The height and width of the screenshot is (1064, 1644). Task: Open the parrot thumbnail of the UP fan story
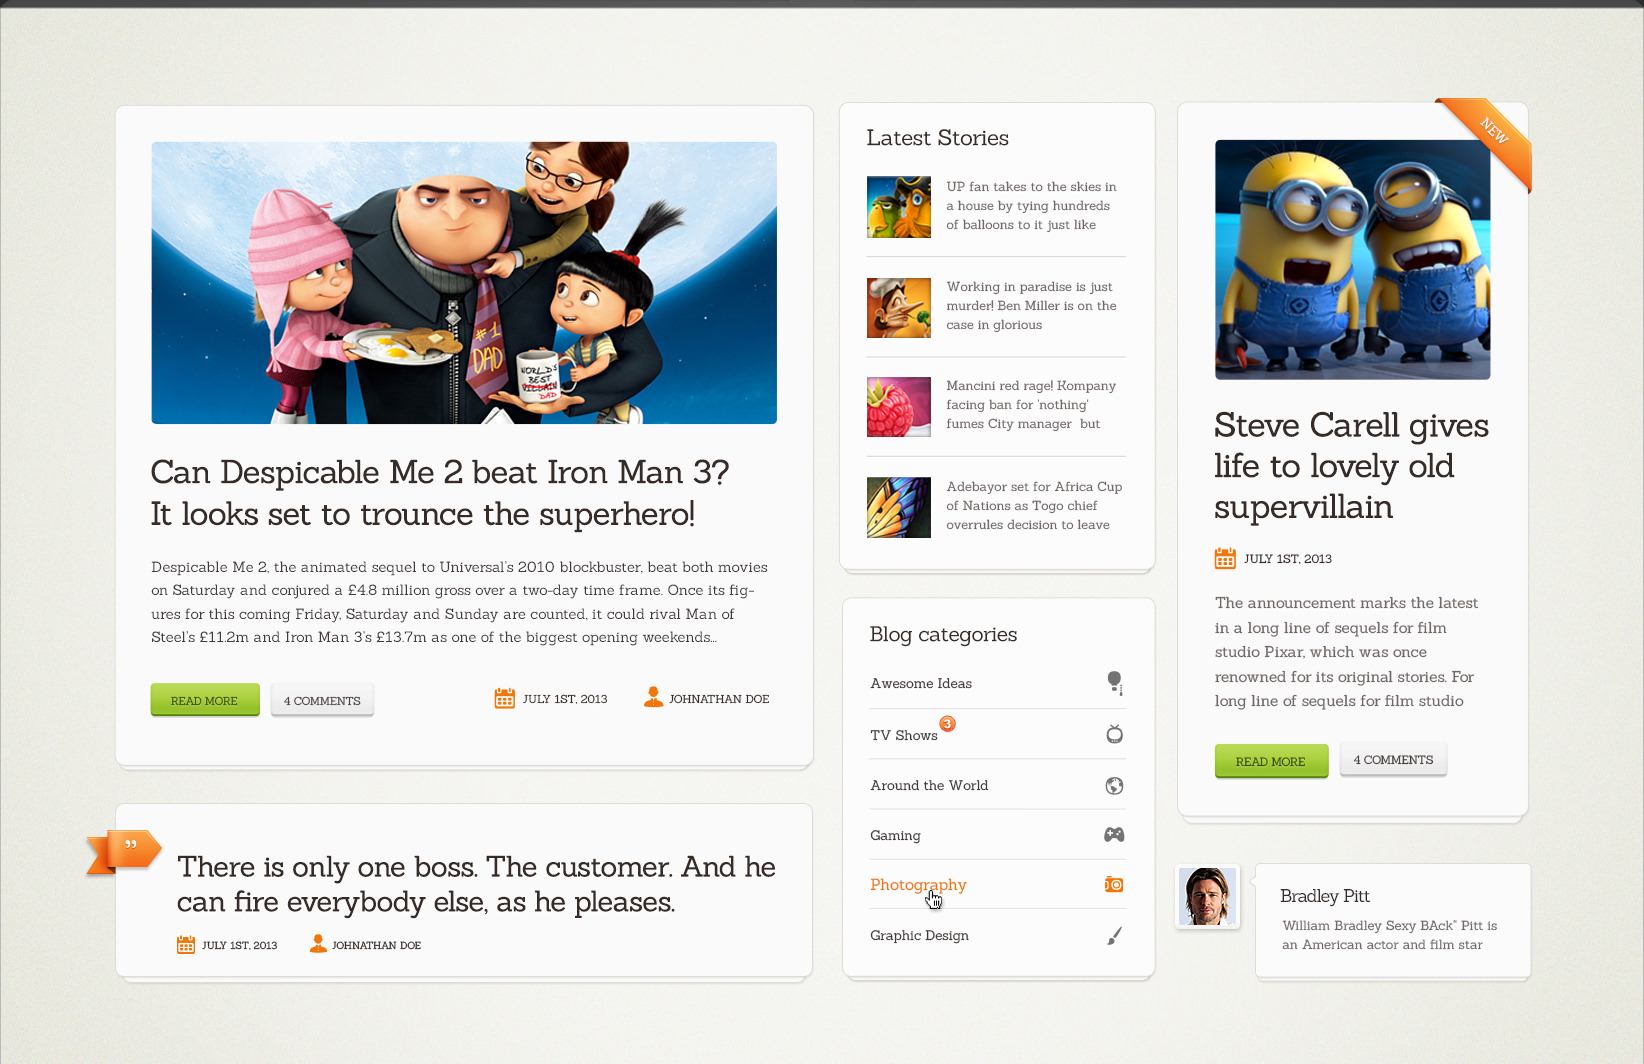(898, 207)
